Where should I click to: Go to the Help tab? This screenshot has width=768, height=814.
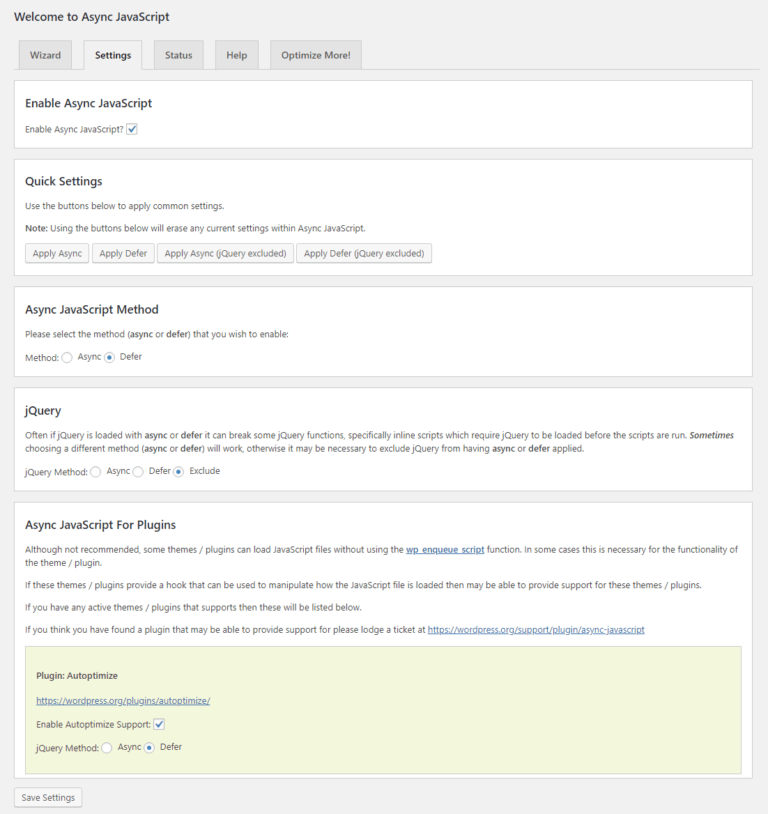(237, 55)
